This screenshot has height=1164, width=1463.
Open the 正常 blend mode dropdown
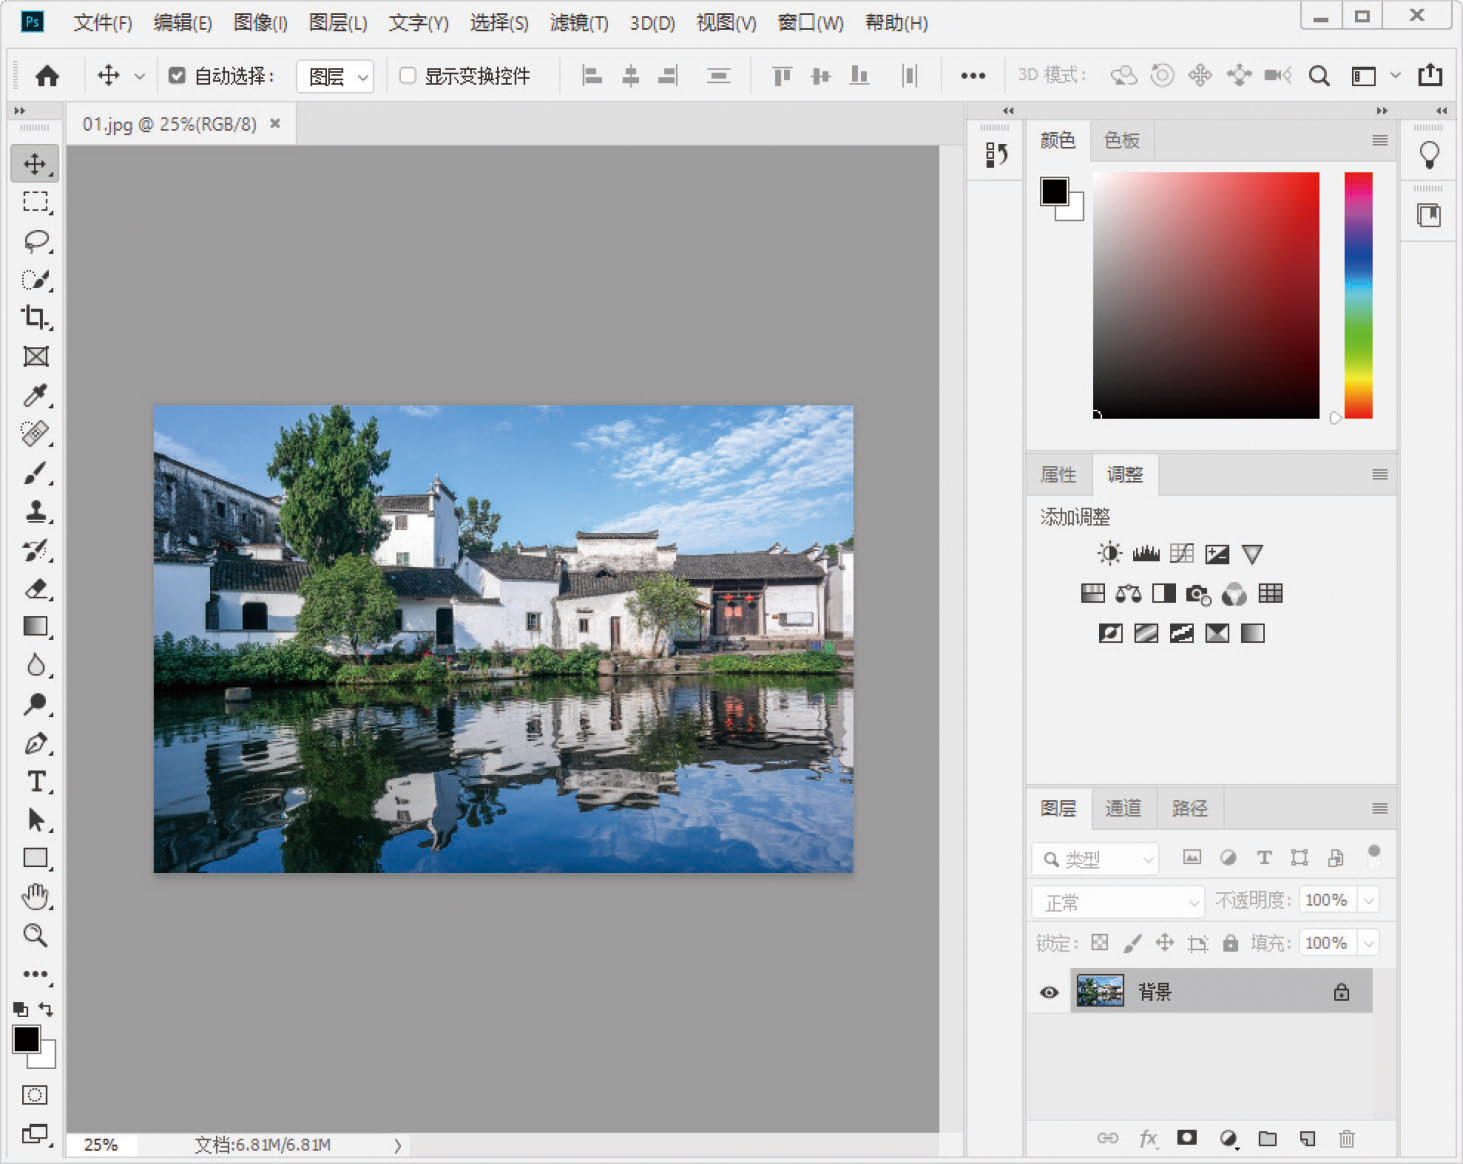coord(1118,902)
